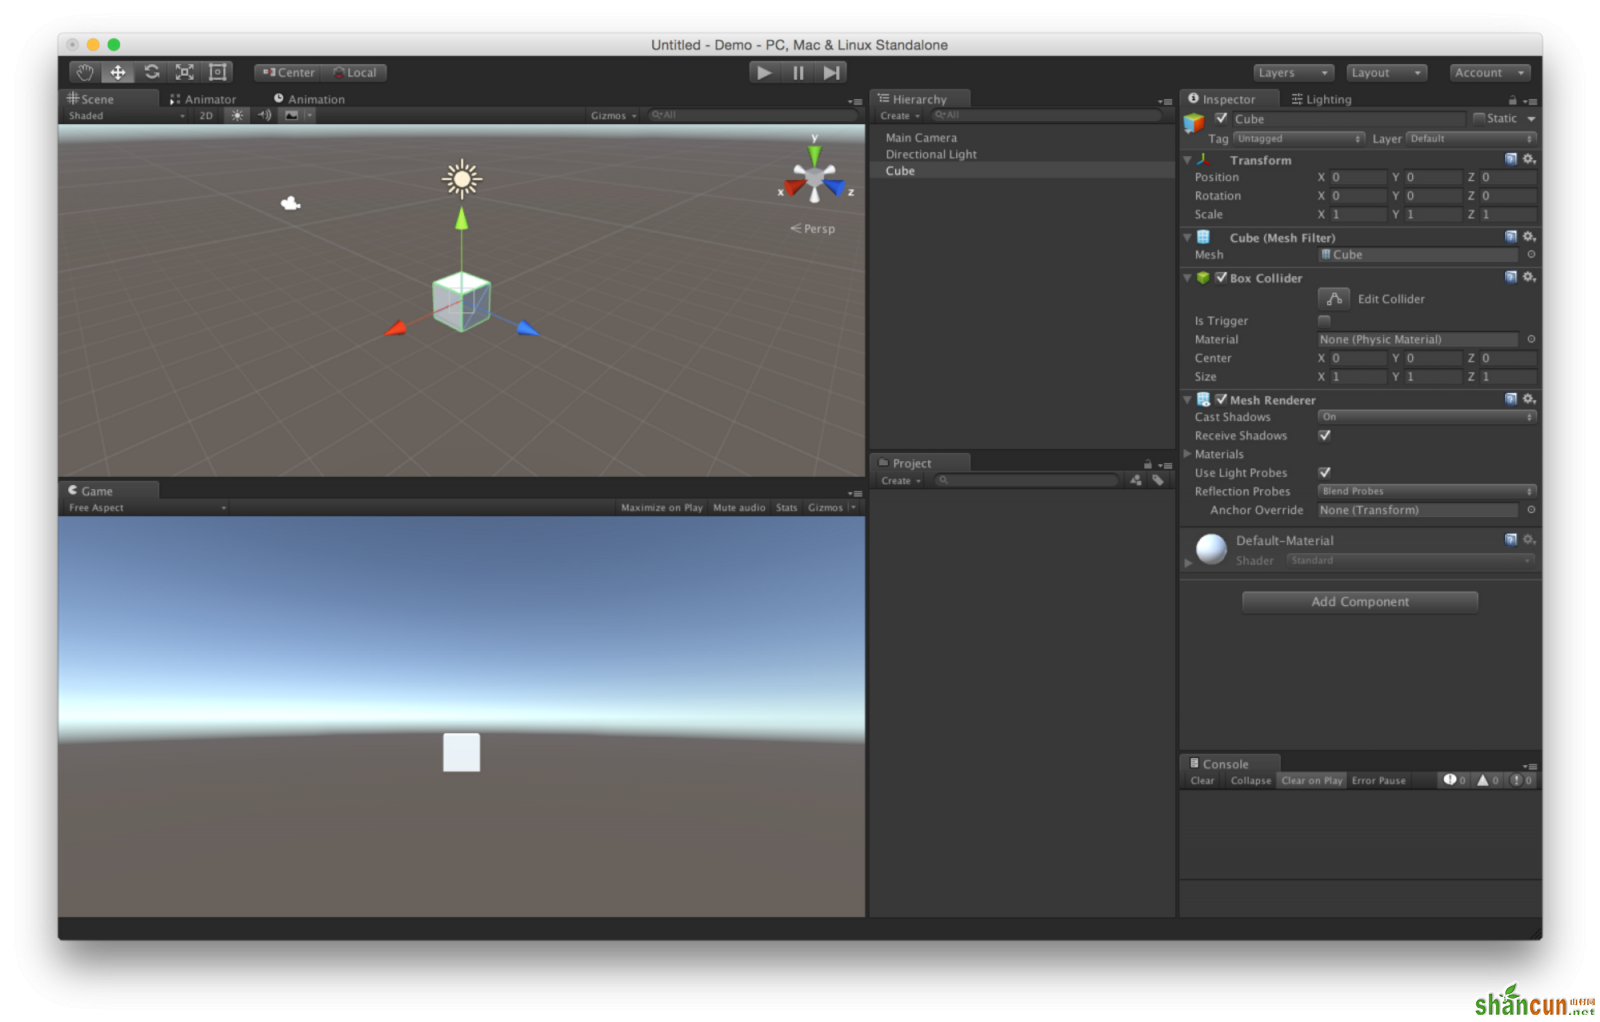Image resolution: width=1600 pixels, height=1022 pixels.
Task: Open the Tag Untagged dropdown
Action: 1299,138
